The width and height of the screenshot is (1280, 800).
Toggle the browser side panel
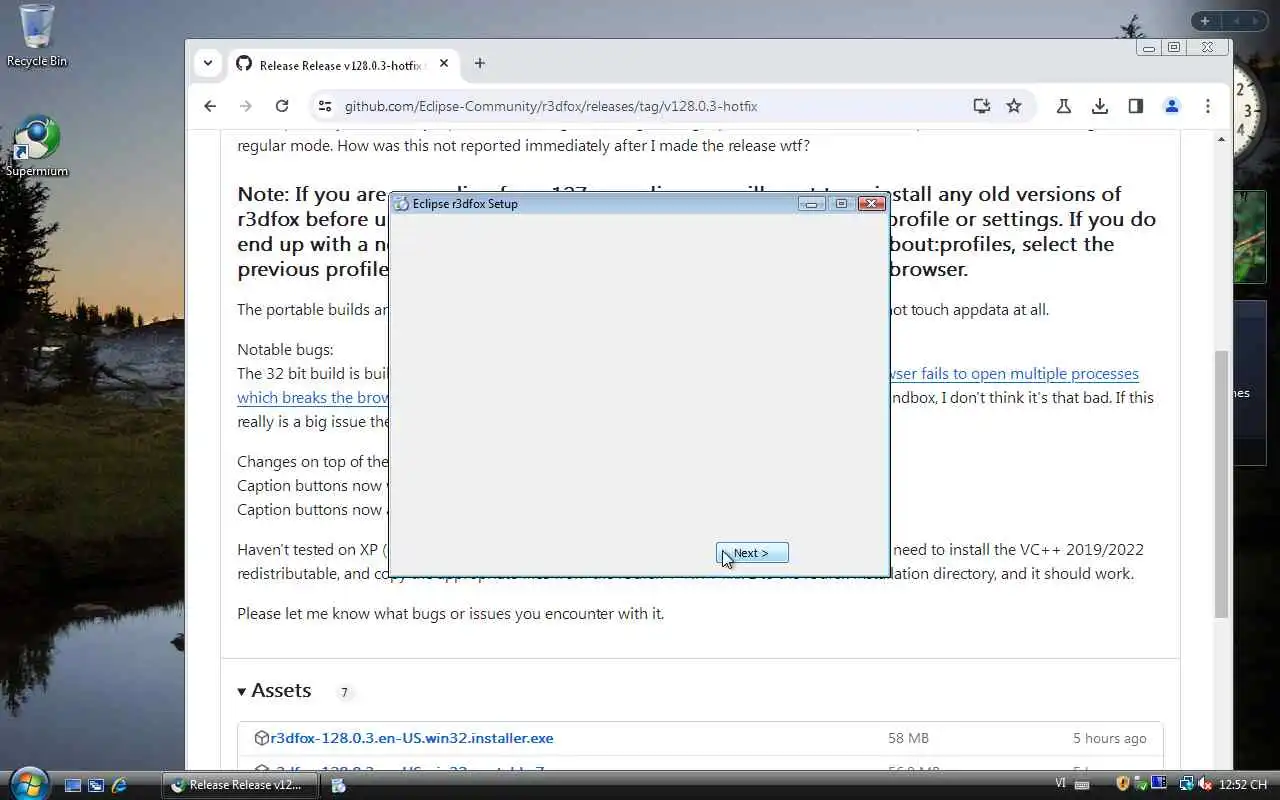click(x=1136, y=106)
